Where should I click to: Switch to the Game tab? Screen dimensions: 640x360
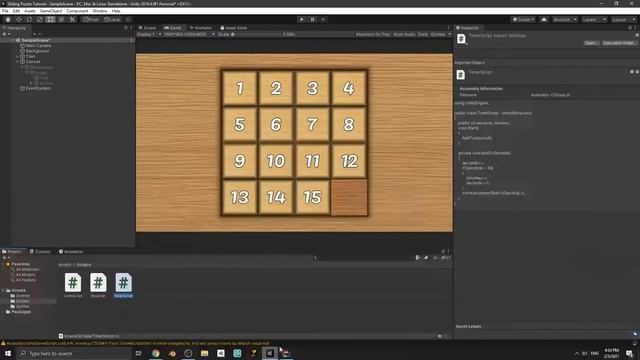click(173, 28)
